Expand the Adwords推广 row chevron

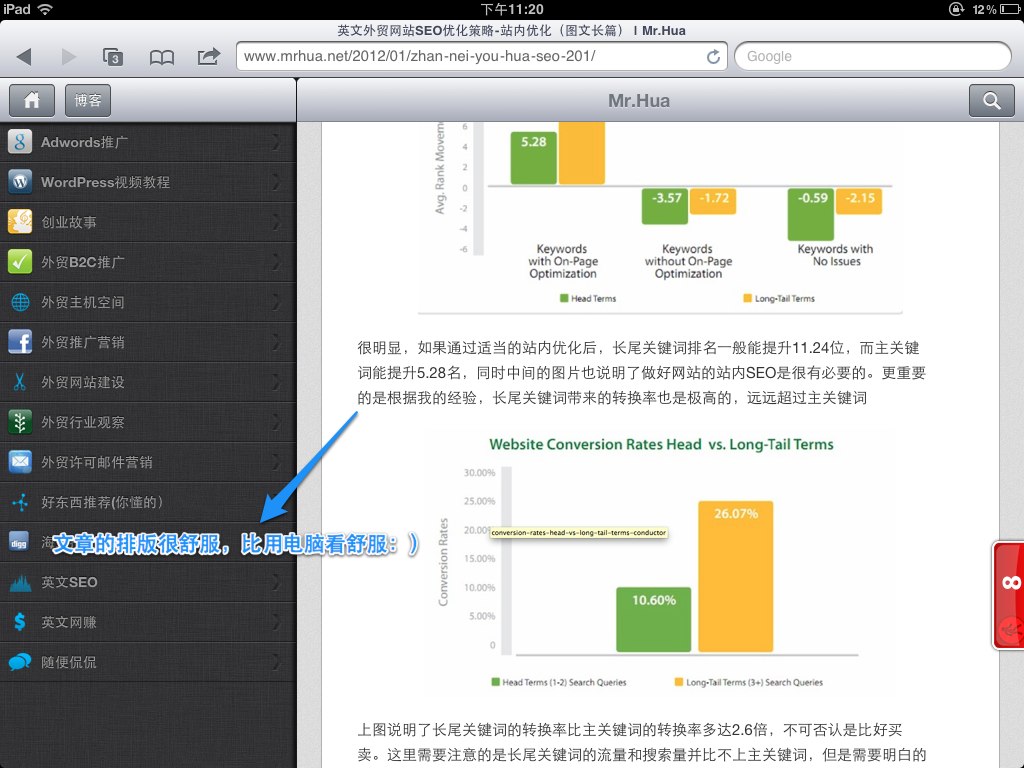pos(276,142)
